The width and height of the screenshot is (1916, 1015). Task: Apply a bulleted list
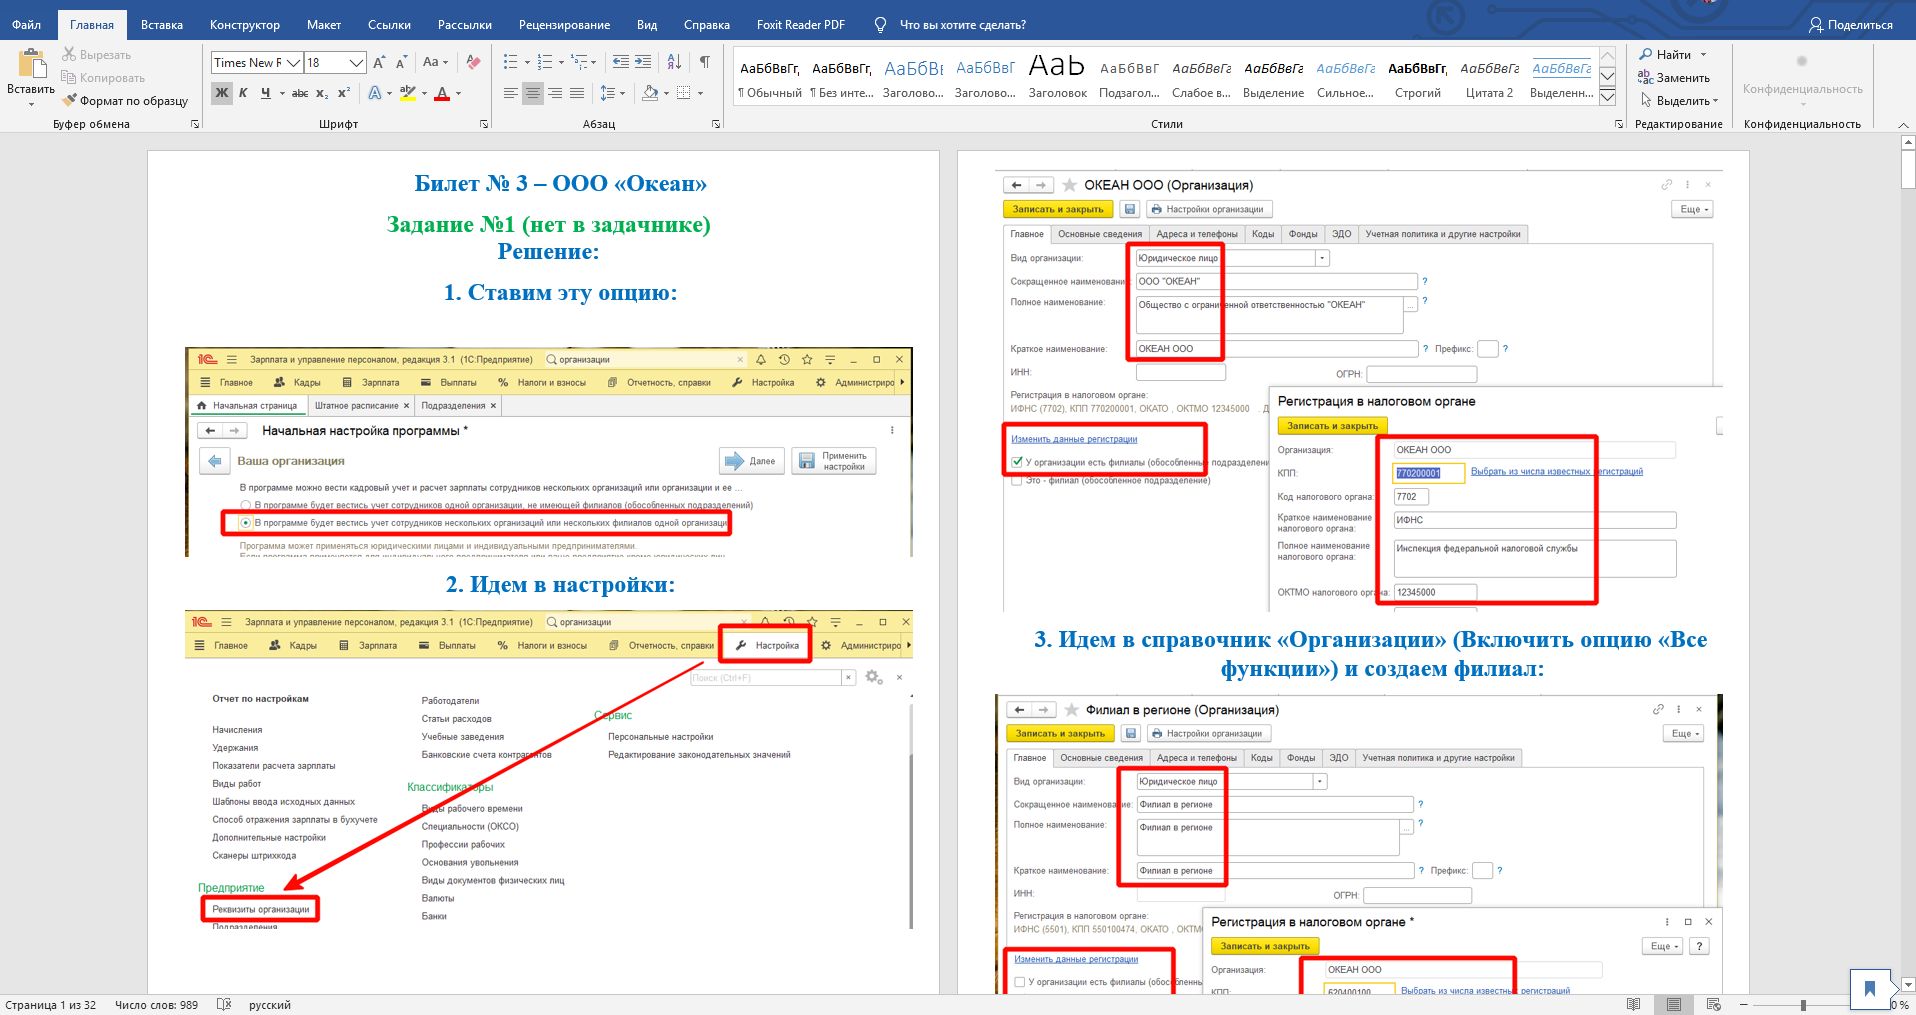point(510,62)
